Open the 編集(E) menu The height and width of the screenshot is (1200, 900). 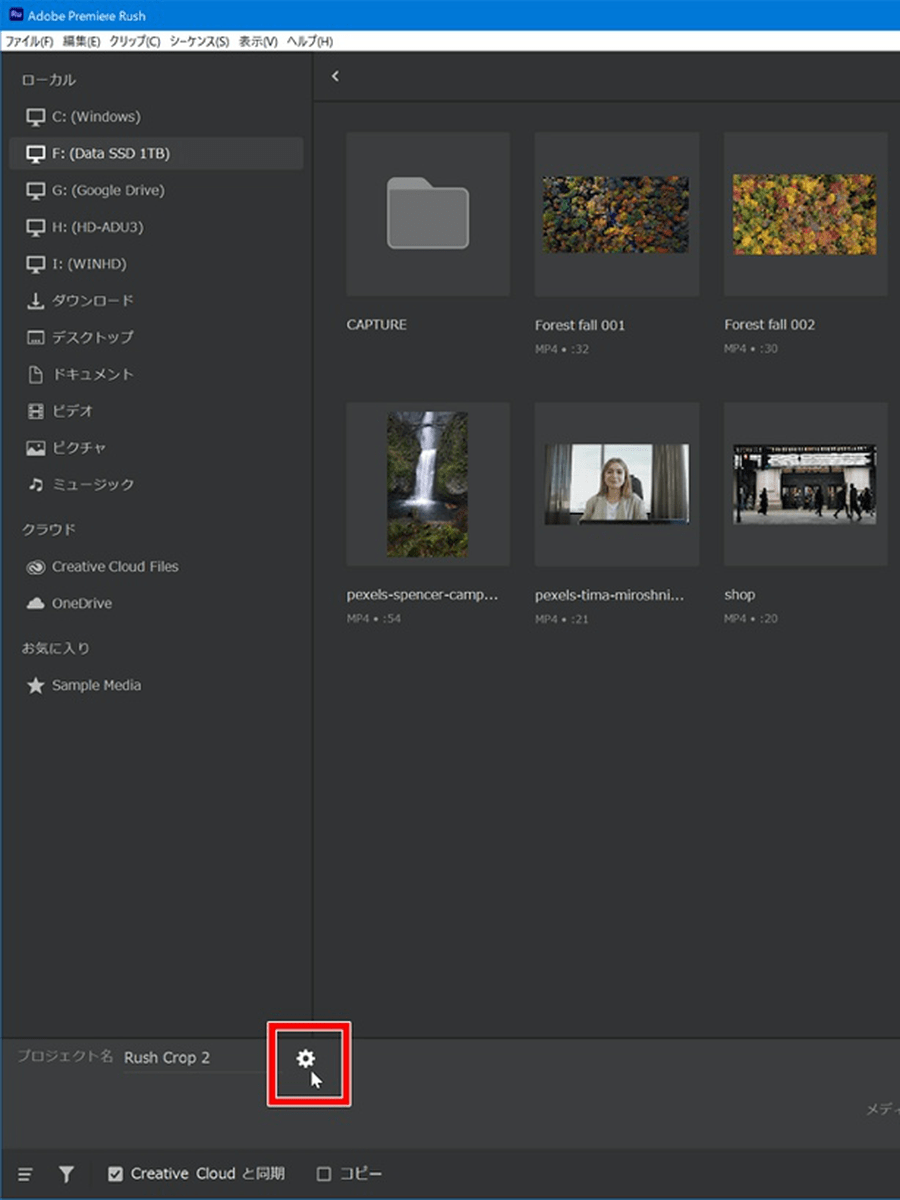(81, 42)
